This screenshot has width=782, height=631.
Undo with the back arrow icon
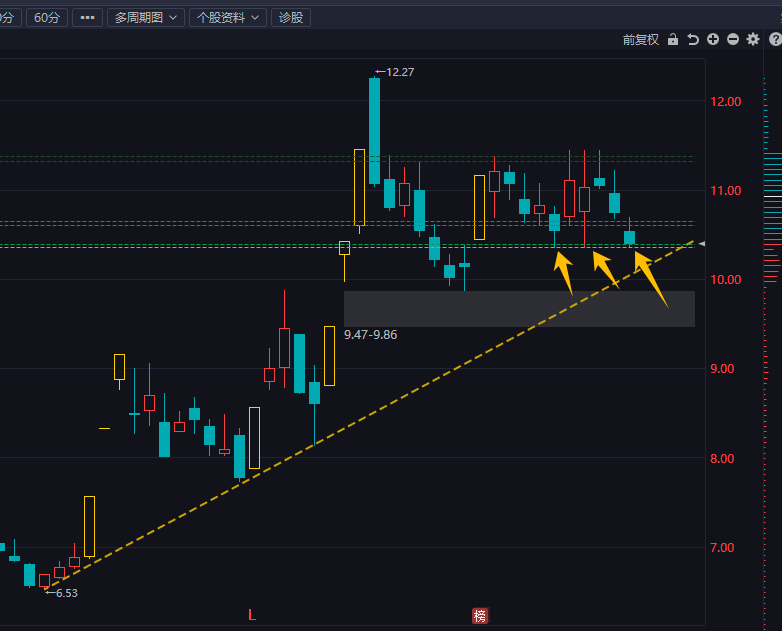tap(693, 39)
